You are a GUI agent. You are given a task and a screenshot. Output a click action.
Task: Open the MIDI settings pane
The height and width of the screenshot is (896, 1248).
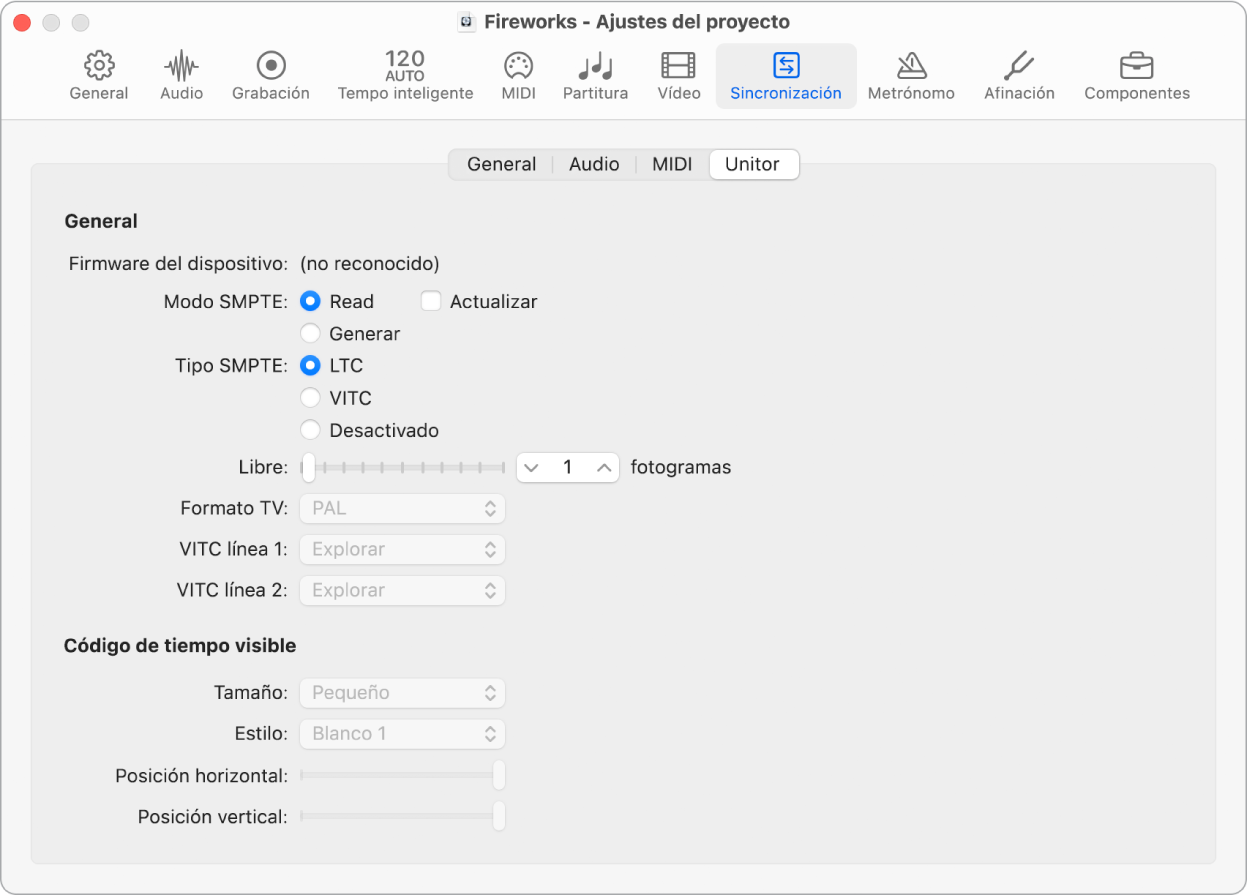(x=518, y=77)
